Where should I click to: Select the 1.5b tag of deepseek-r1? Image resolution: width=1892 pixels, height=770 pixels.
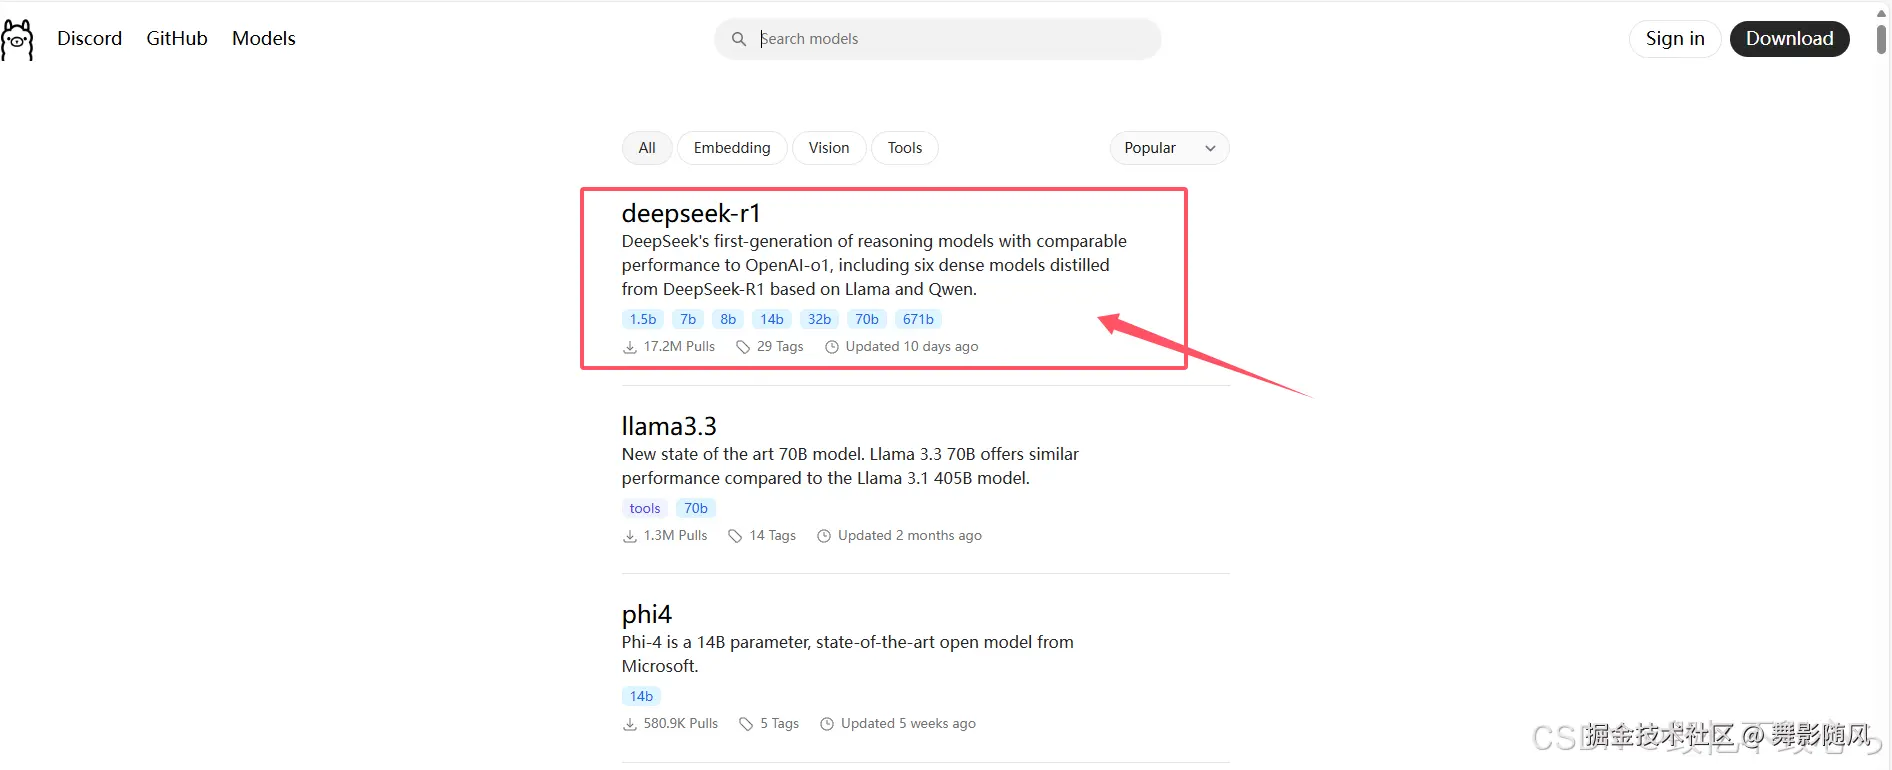pyautogui.click(x=643, y=319)
